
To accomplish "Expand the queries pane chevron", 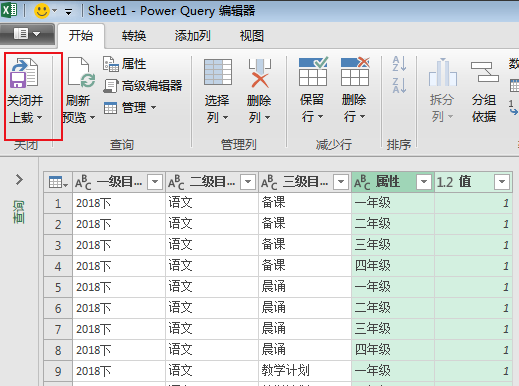I will click(19, 180).
